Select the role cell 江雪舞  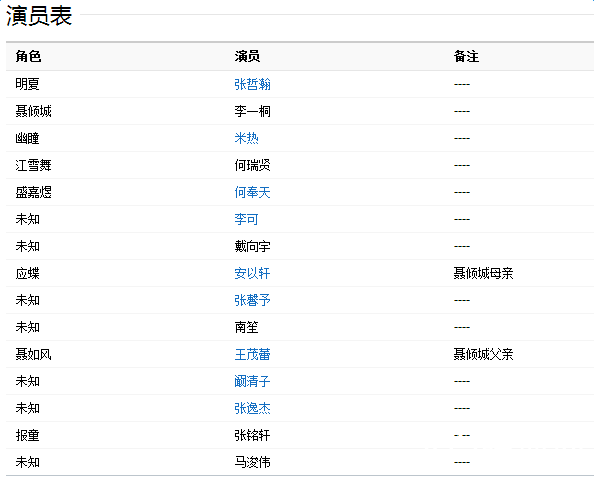pos(33,165)
